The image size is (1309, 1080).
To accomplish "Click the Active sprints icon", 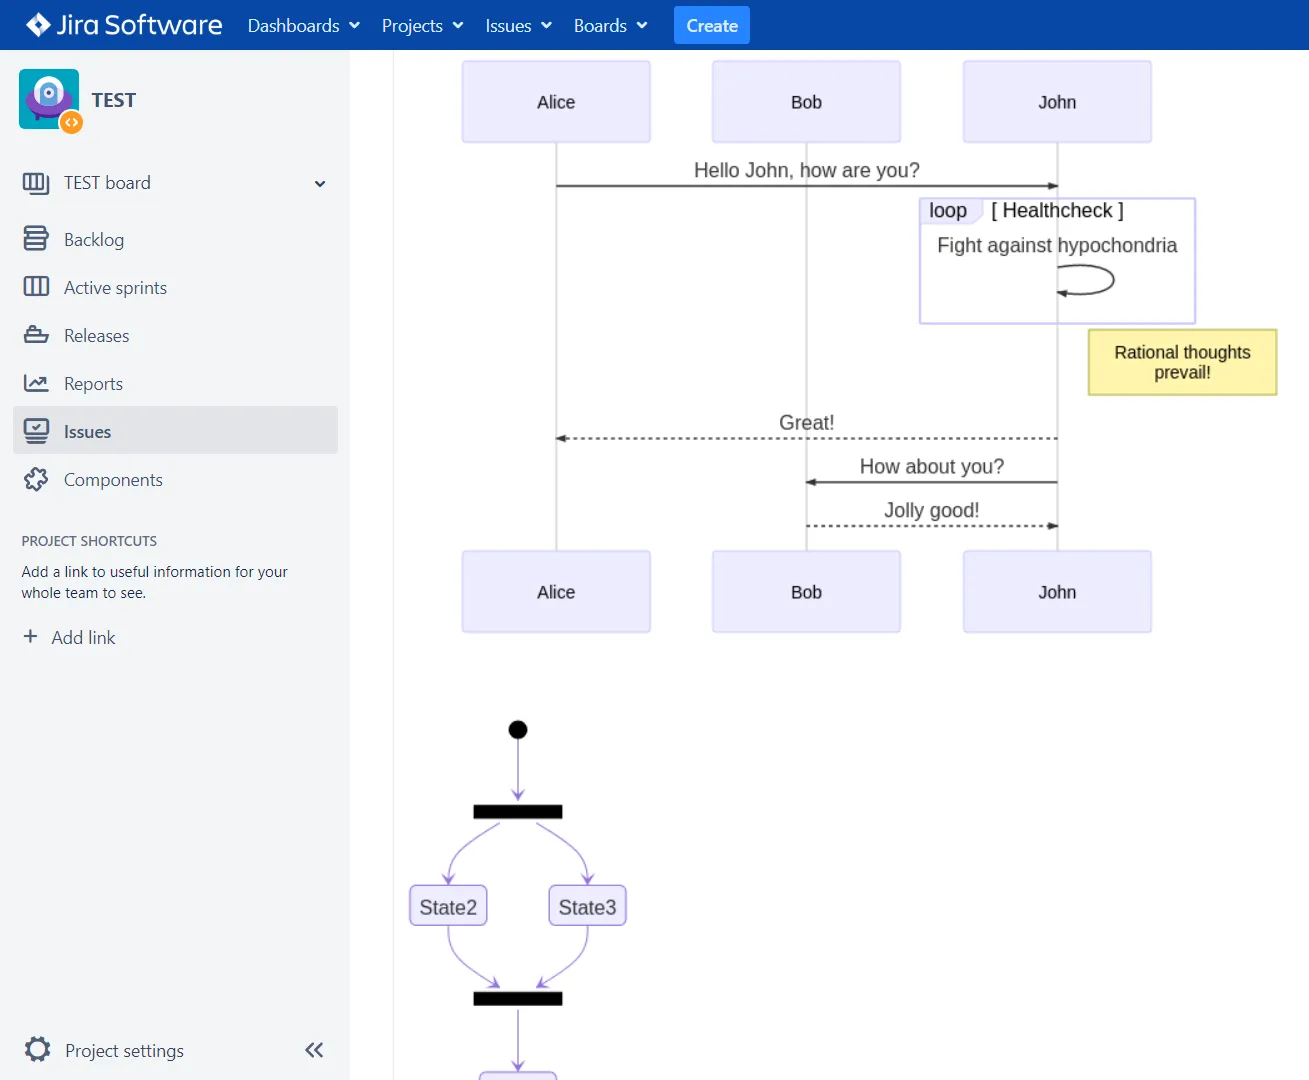I will tap(36, 287).
